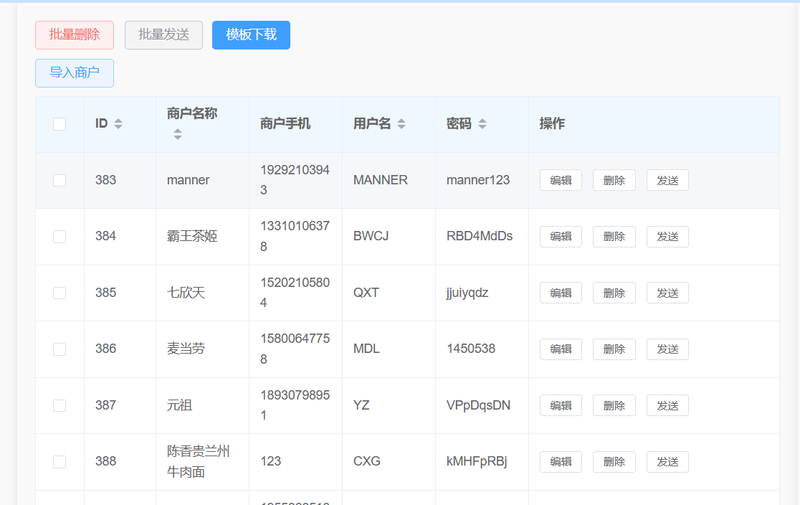This screenshot has height=505, width=800.
Task: Download template via 模板下载 button
Action: click(x=251, y=35)
